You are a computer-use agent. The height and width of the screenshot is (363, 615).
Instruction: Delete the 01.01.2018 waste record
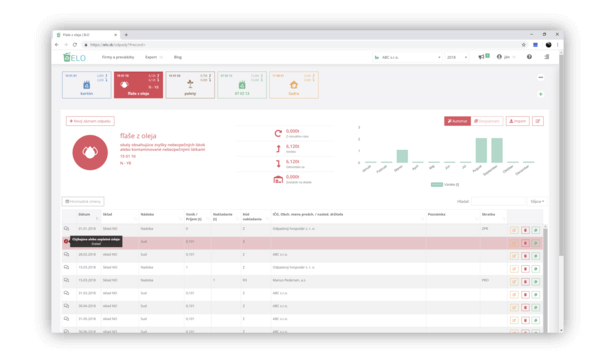525,230
